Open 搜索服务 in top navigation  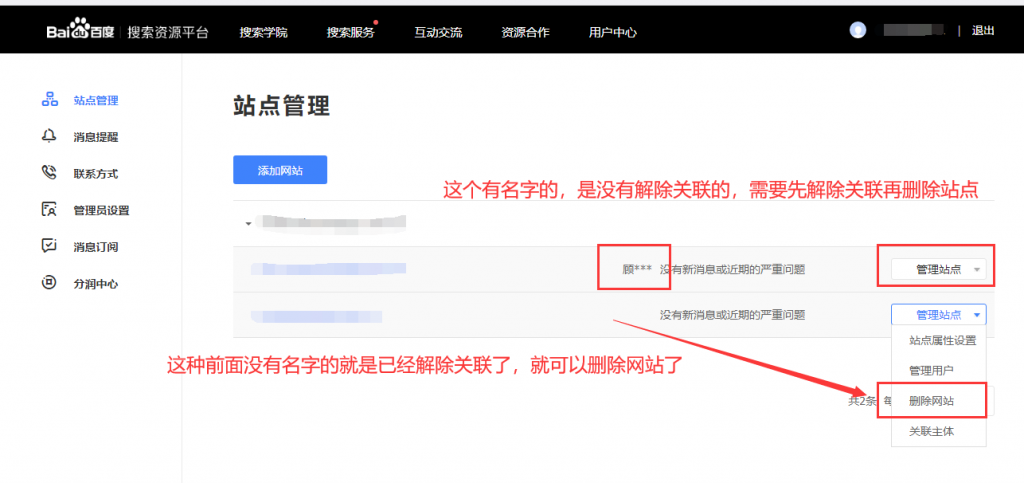coord(351,32)
